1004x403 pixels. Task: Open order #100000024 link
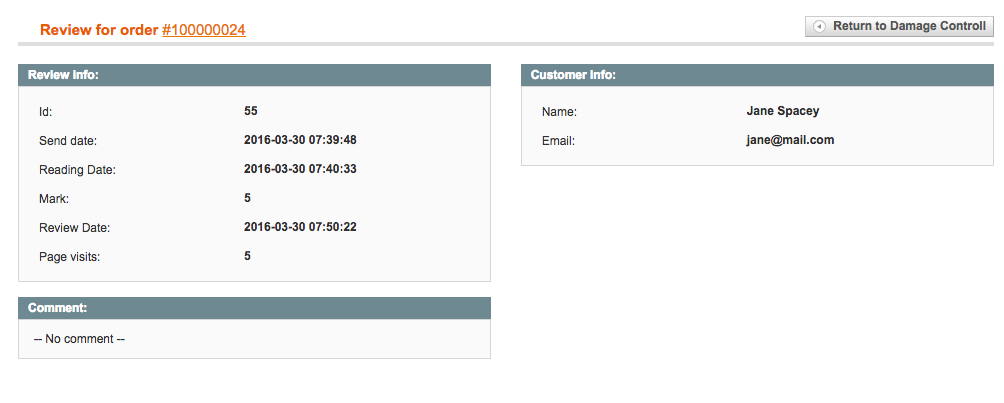204,31
